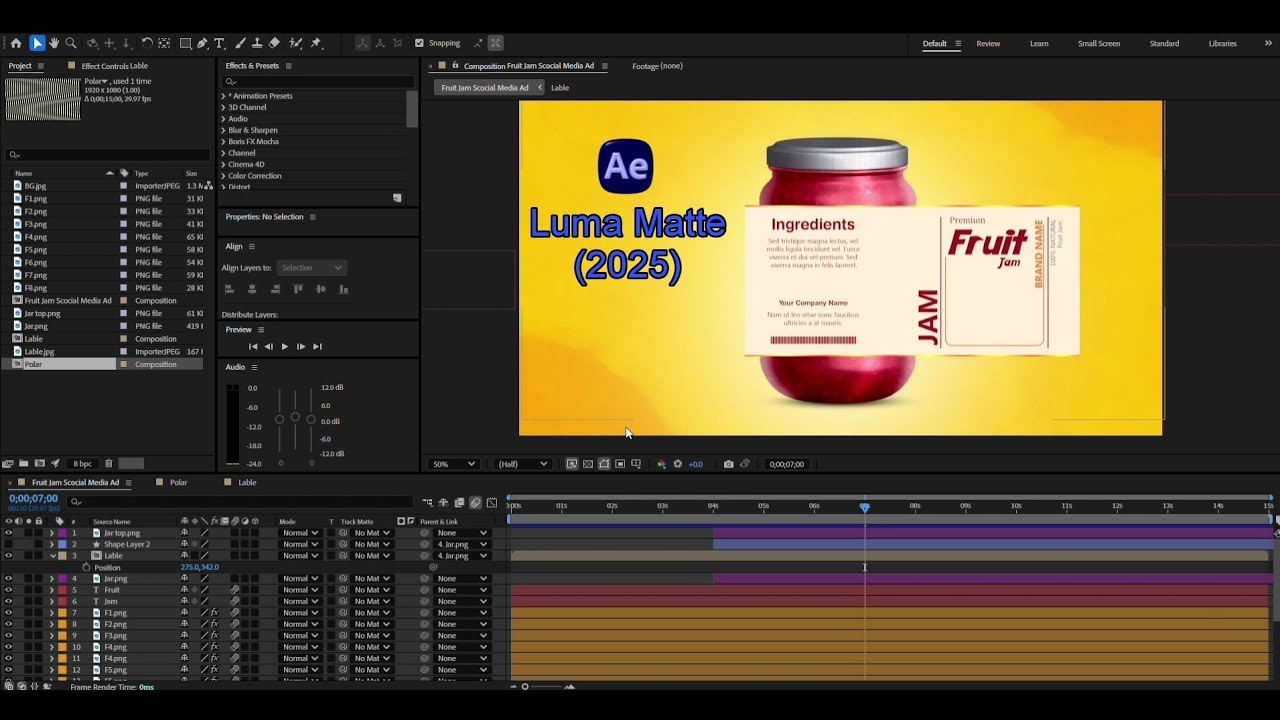This screenshot has width=1280, height=720.
Task: Open the Graph Editor from timeline header
Action: click(x=492, y=502)
